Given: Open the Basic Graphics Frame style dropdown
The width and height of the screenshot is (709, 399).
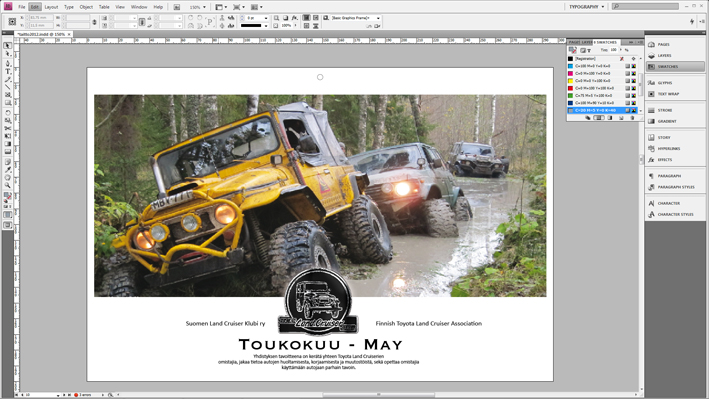Looking at the screenshot, I should [355, 18].
